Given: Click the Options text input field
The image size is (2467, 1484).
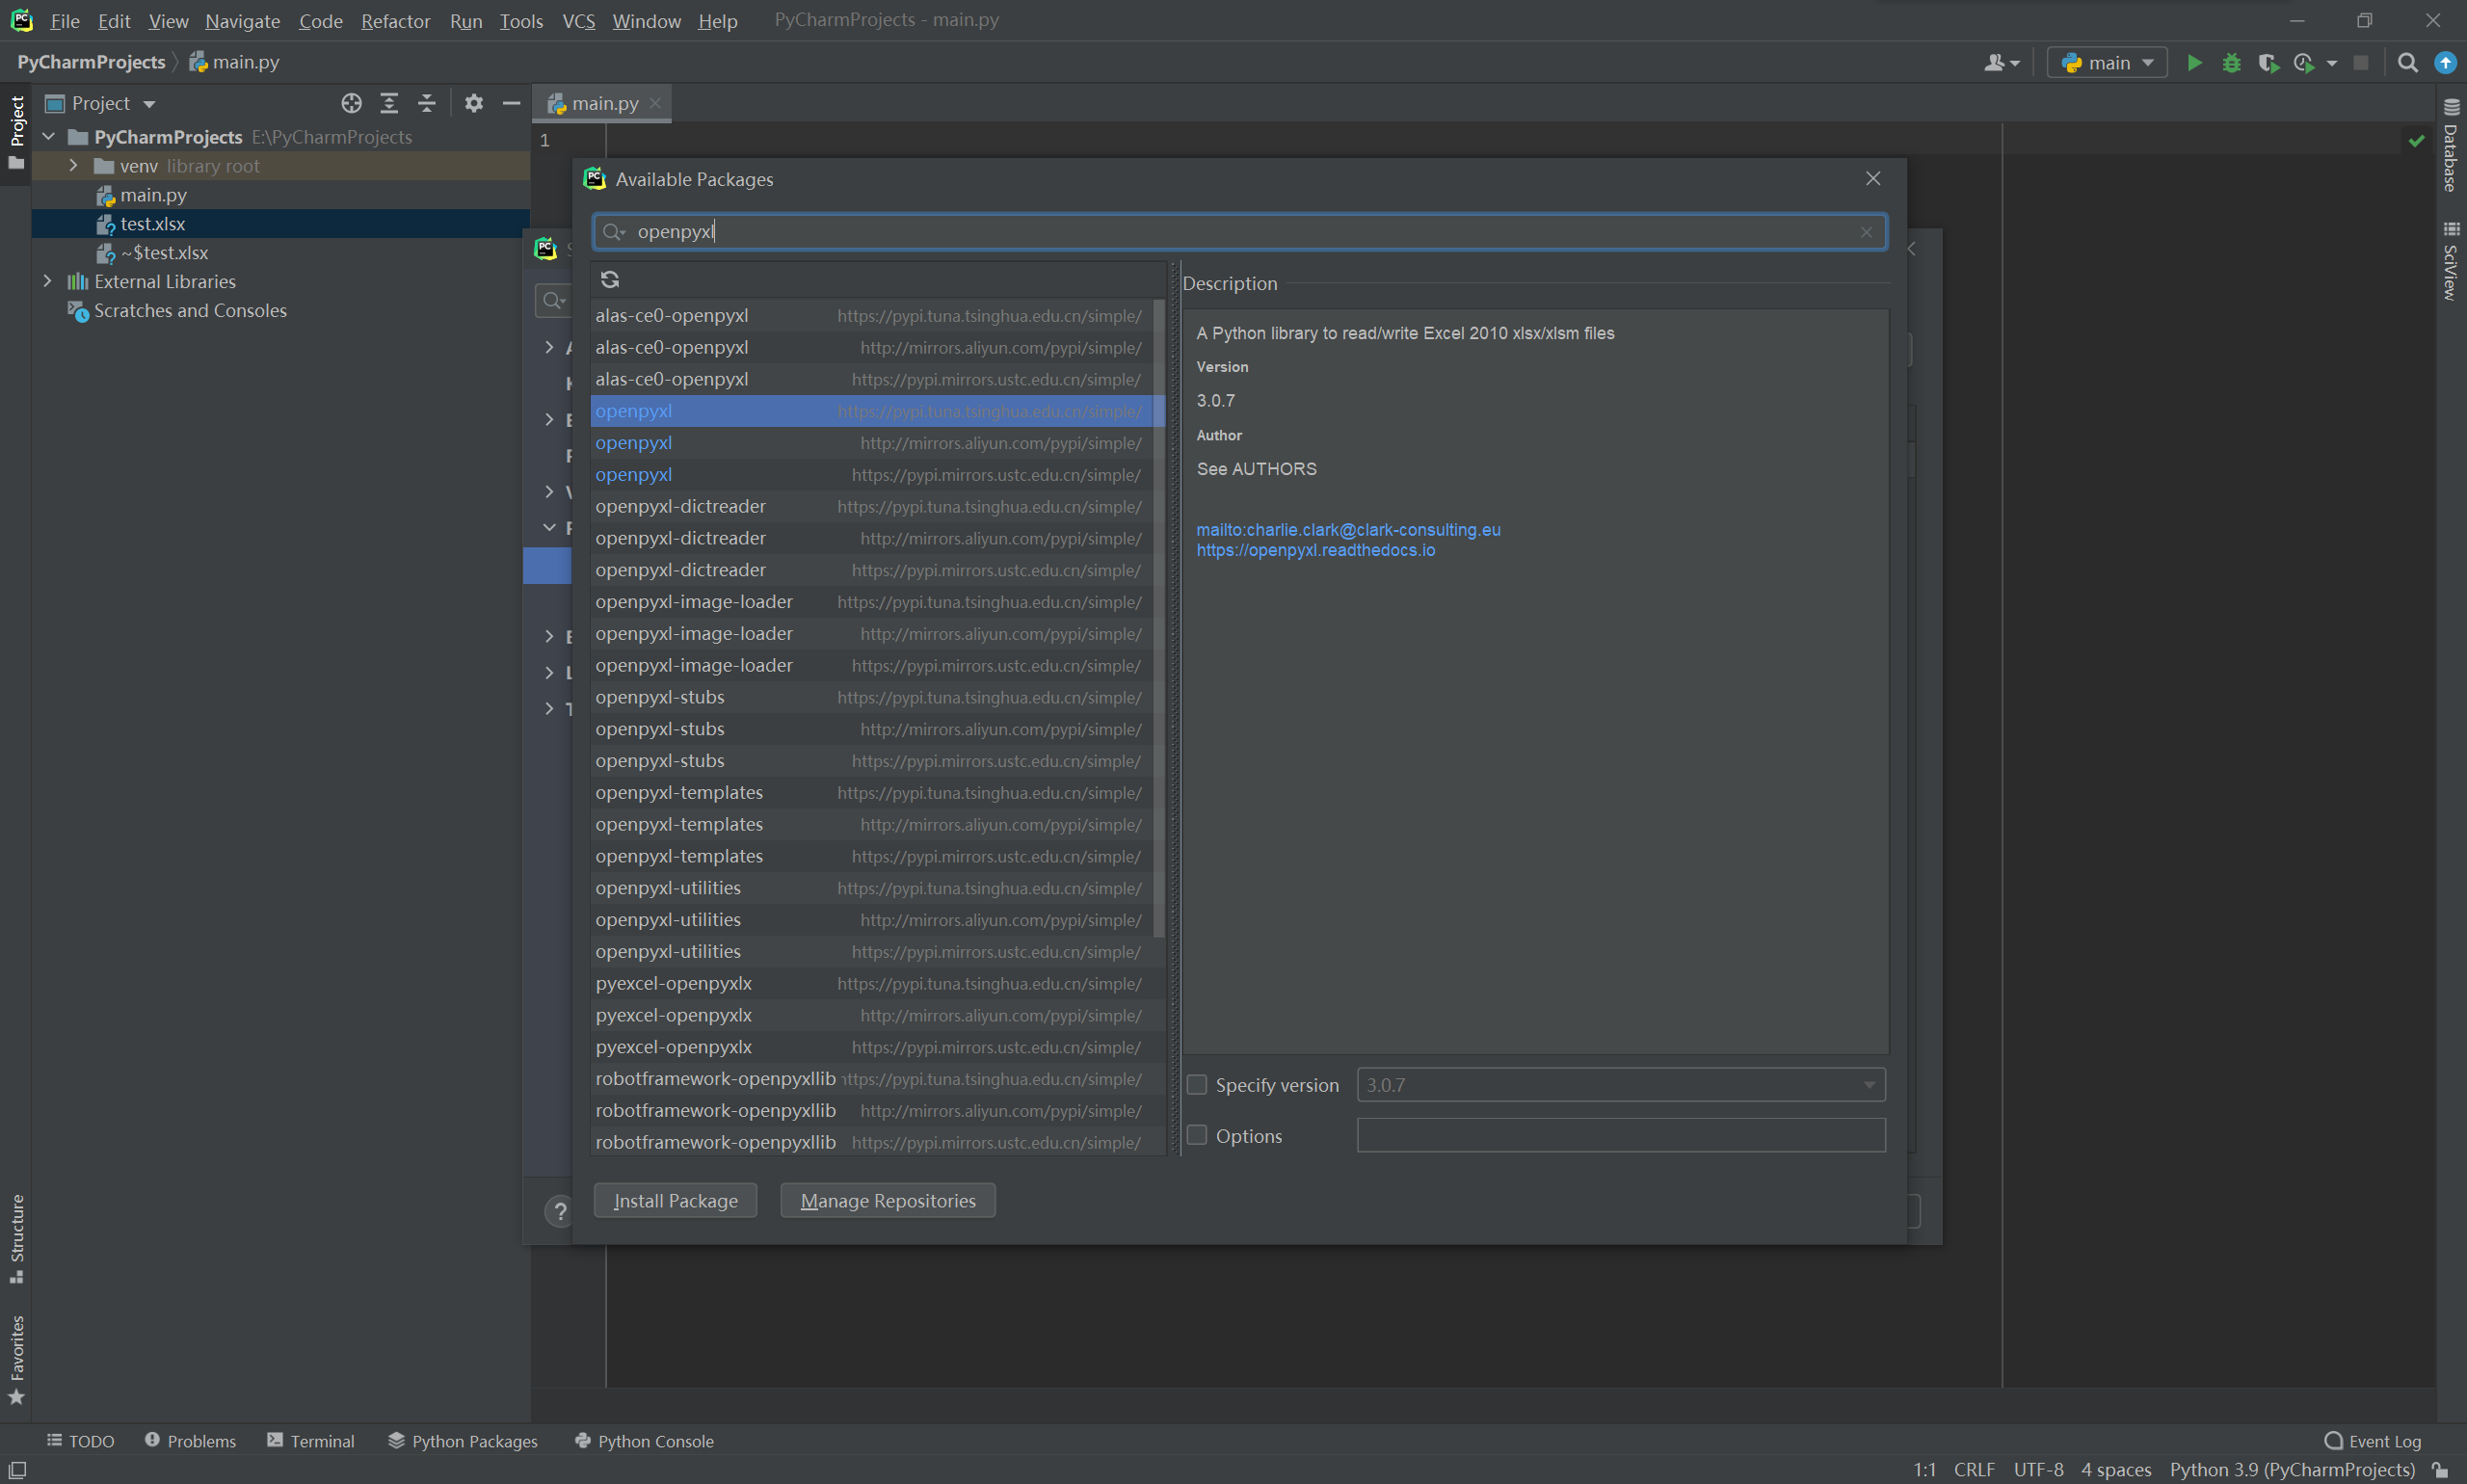Looking at the screenshot, I should 1621,1135.
